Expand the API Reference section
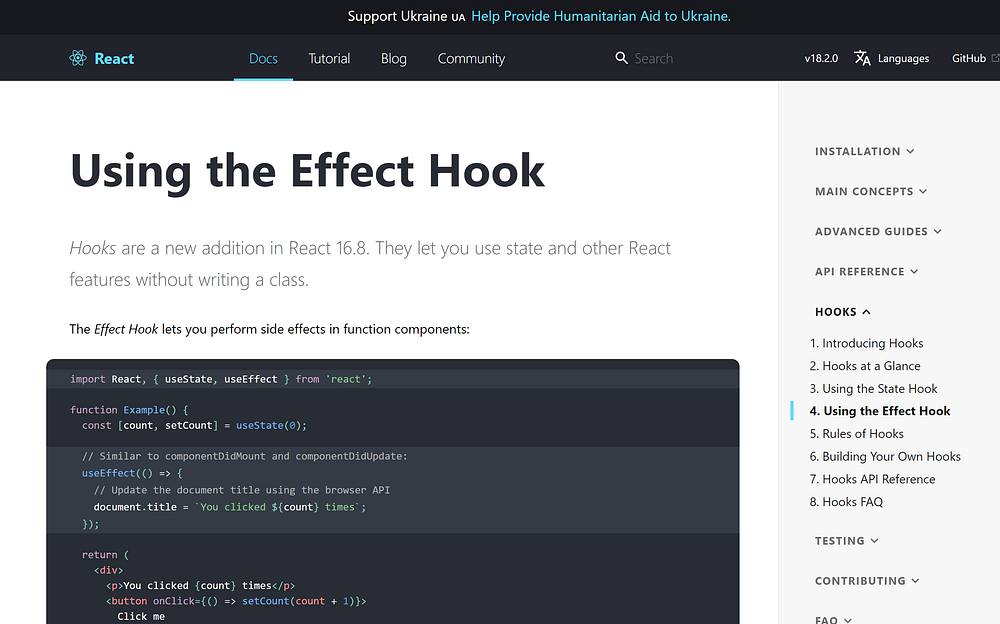 (x=867, y=272)
